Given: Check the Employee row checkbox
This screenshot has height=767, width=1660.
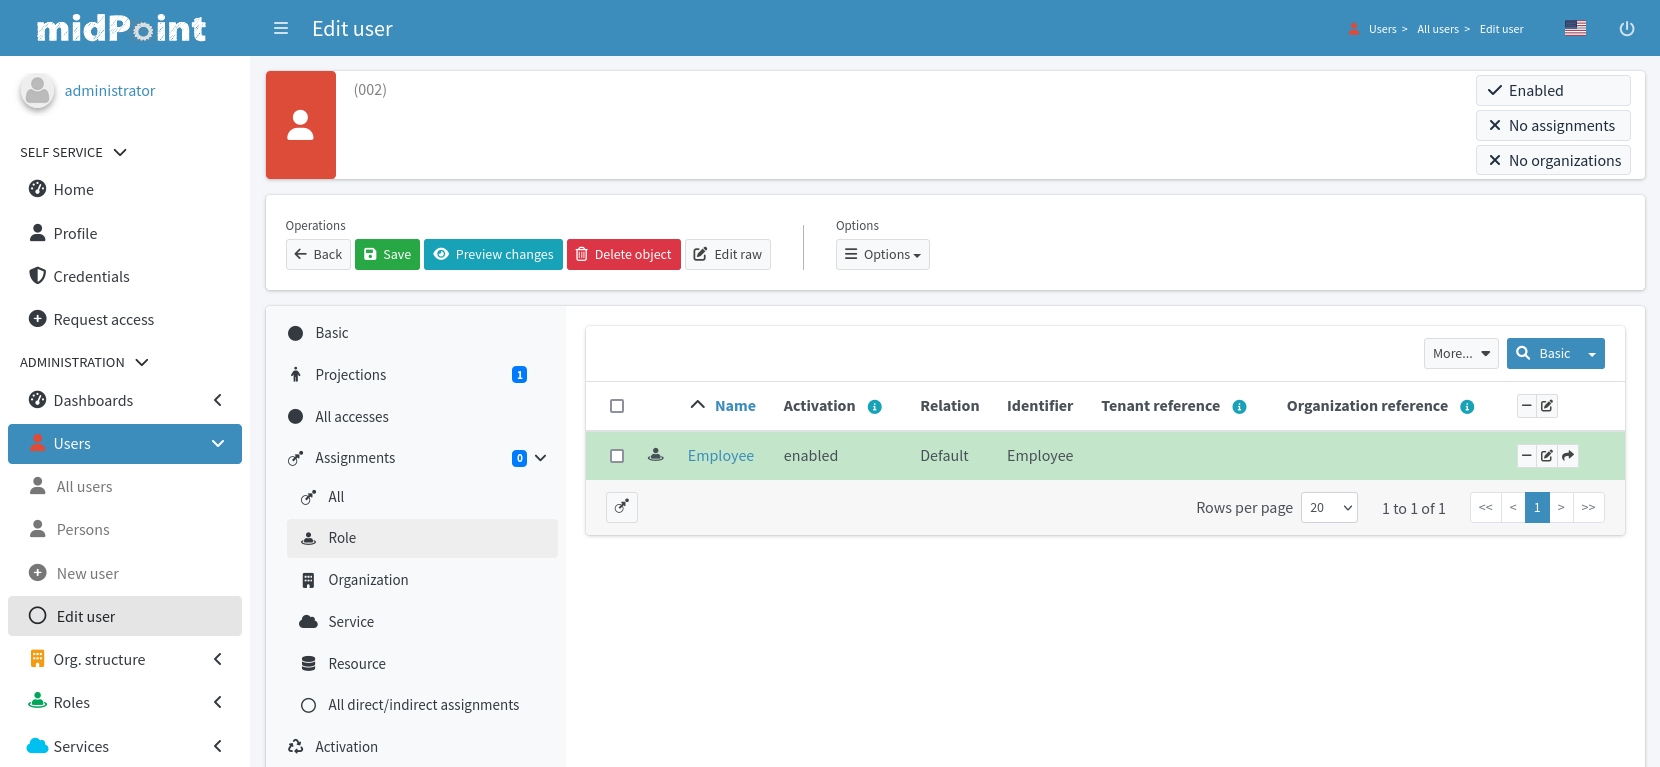Looking at the screenshot, I should click(617, 456).
